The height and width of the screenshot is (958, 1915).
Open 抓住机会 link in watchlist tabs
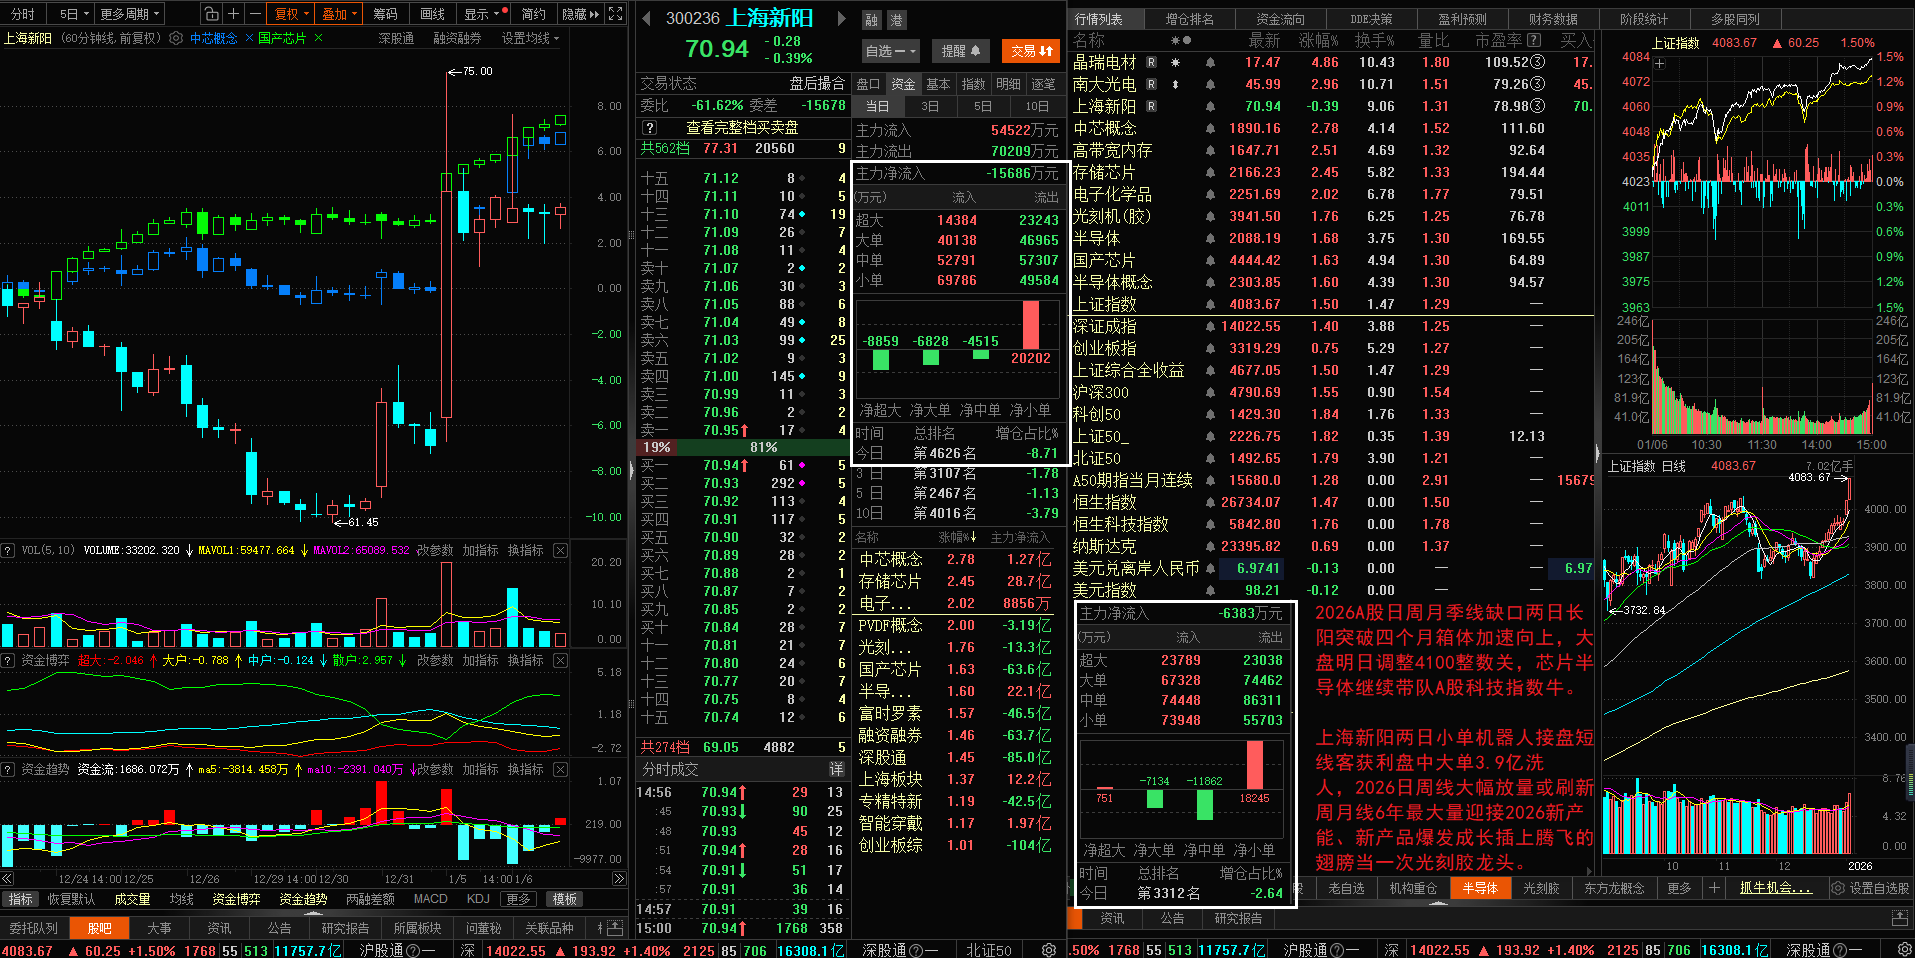(x=1775, y=888)
